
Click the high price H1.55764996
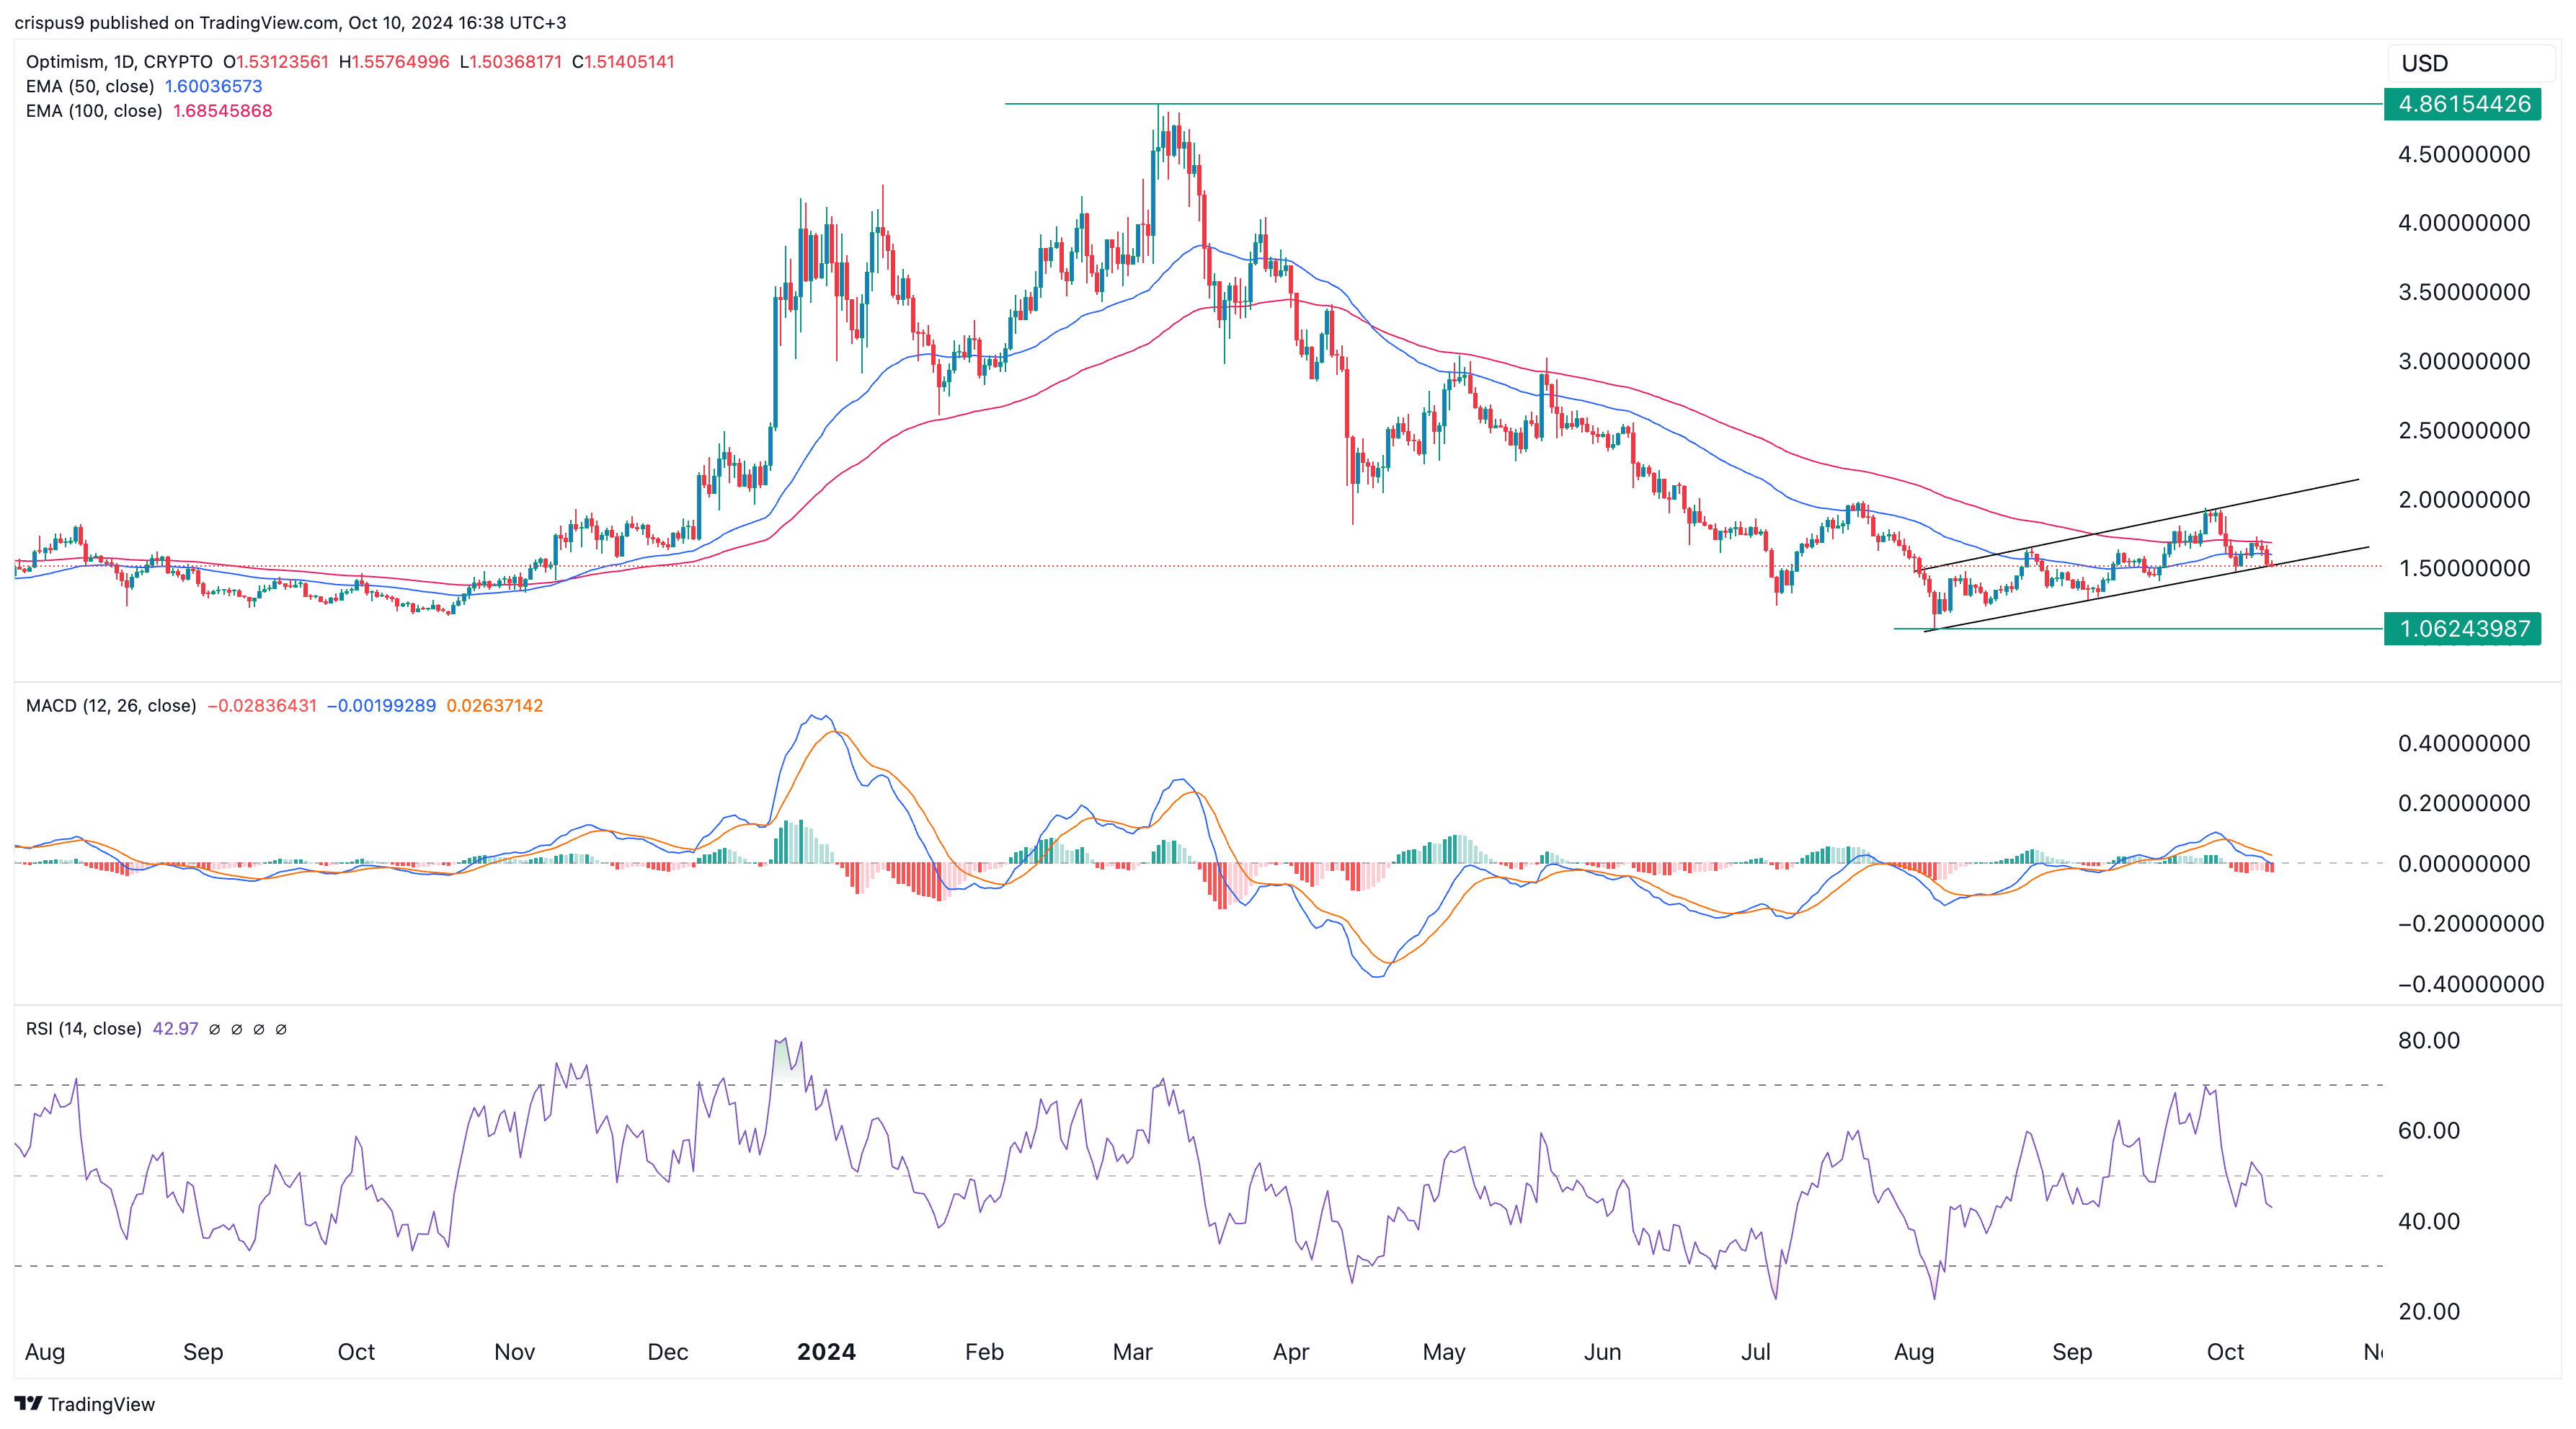point(394,61)
